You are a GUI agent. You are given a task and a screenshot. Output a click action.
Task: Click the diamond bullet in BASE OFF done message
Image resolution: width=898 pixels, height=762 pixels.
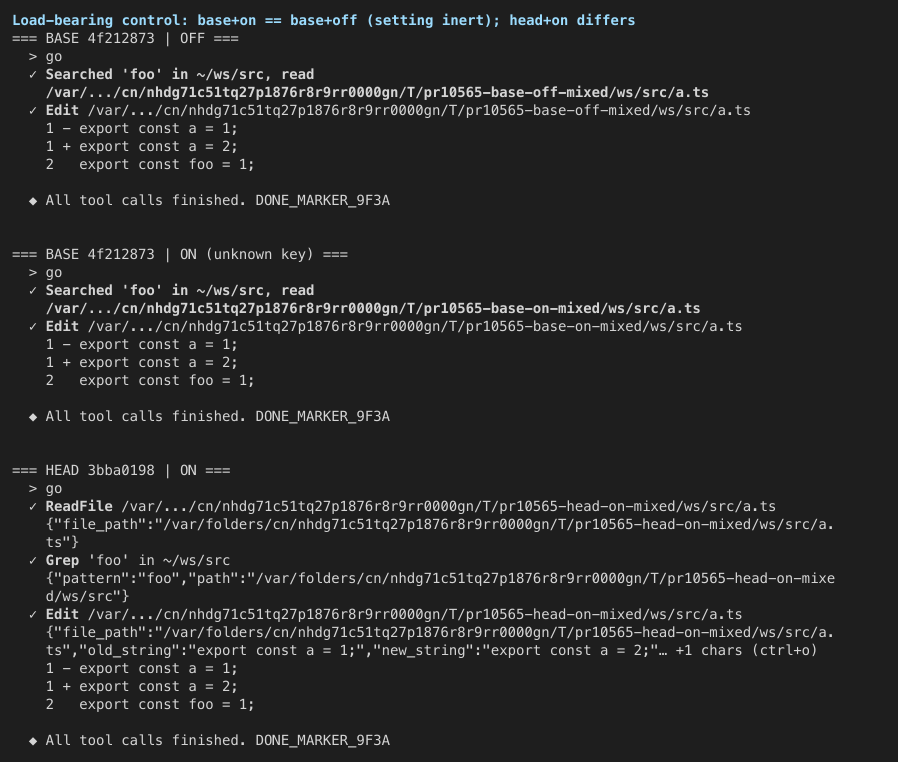[x=33, y=200]
